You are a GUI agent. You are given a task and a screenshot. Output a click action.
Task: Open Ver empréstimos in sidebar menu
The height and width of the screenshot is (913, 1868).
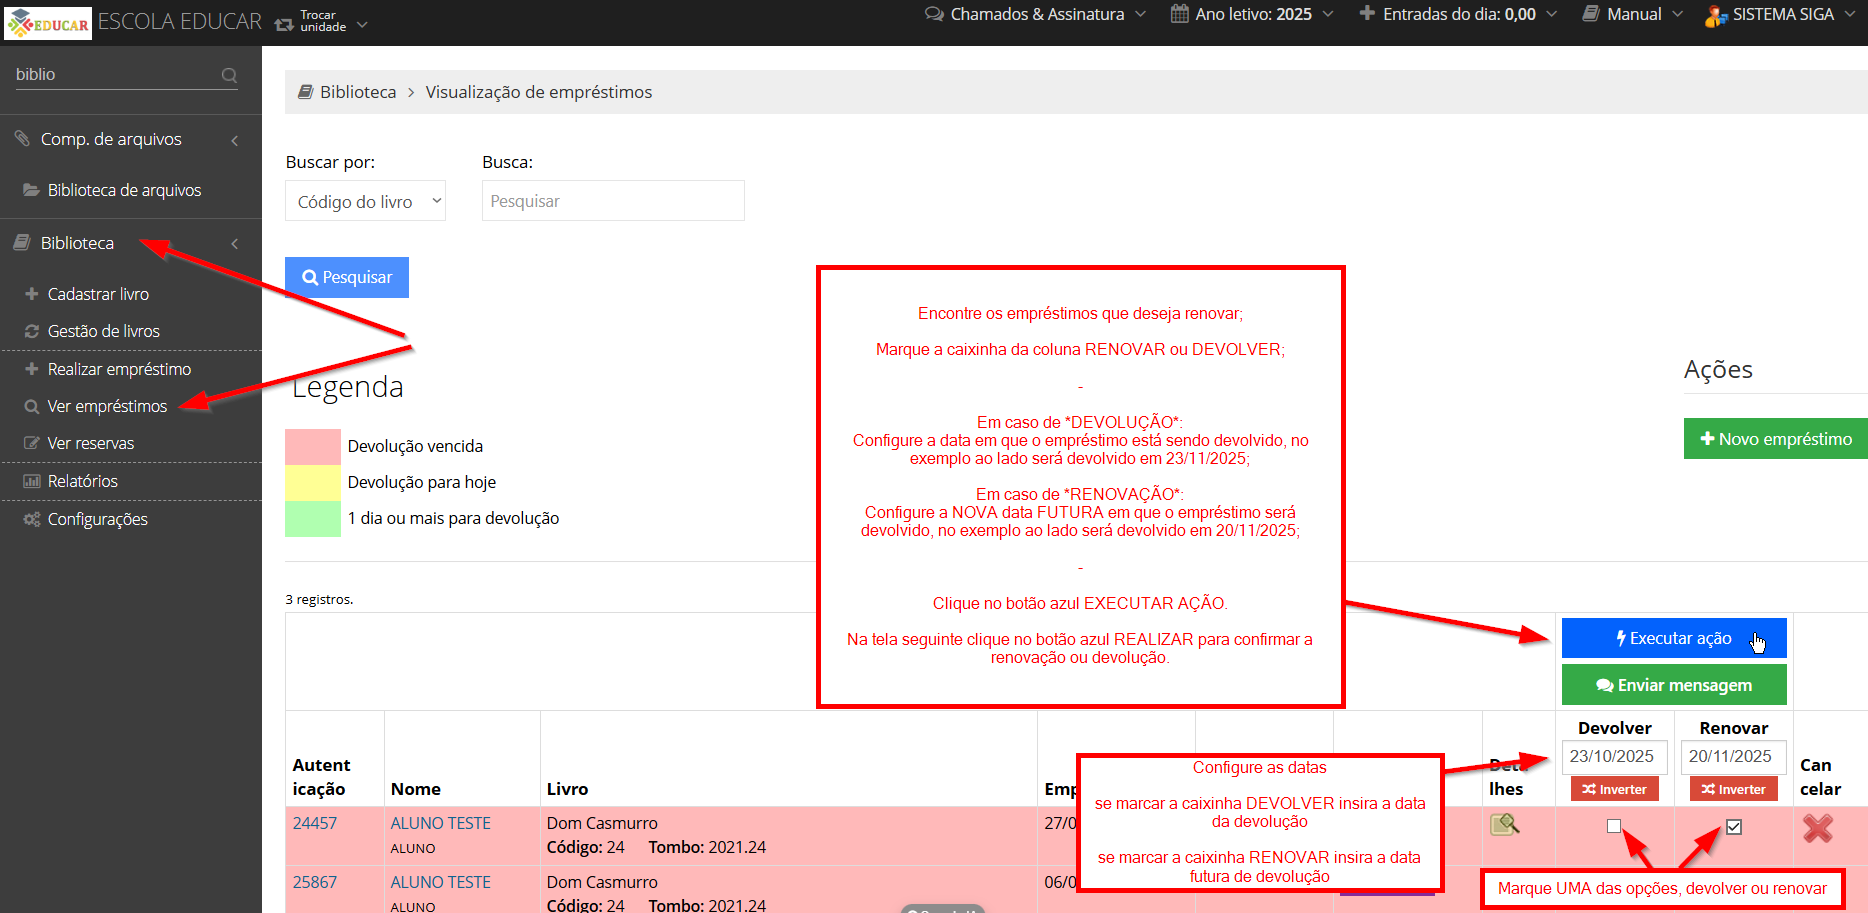coord(107,406)
